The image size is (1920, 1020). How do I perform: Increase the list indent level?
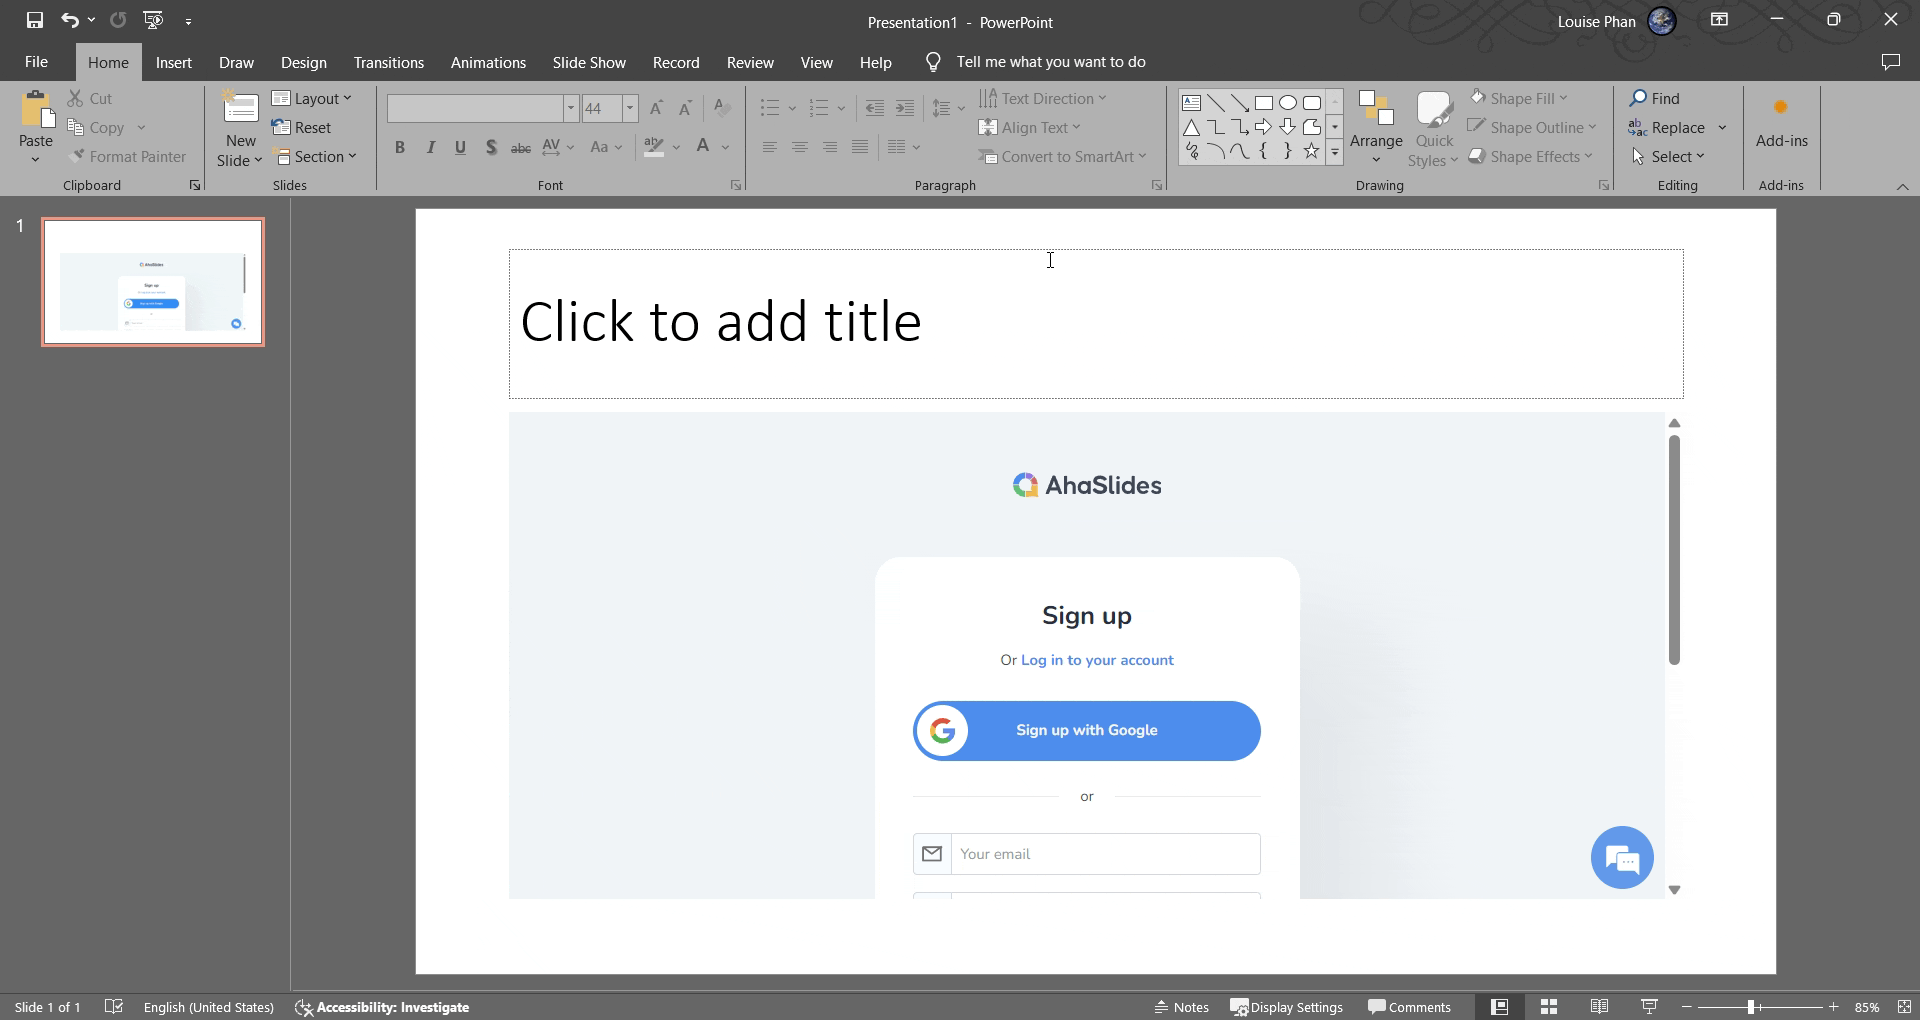905,108
